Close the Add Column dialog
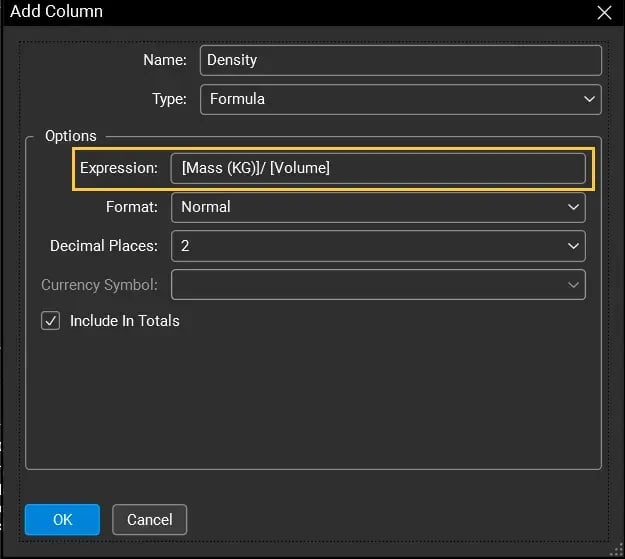This screenshot has height=559, width=625. click(604, 13)
